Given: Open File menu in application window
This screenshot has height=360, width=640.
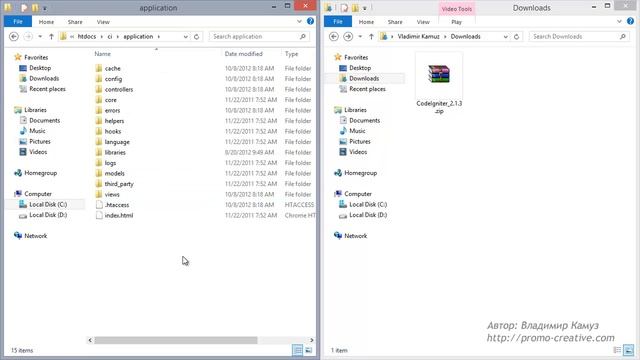Looking at the screenshot, I should coord(18,22).
